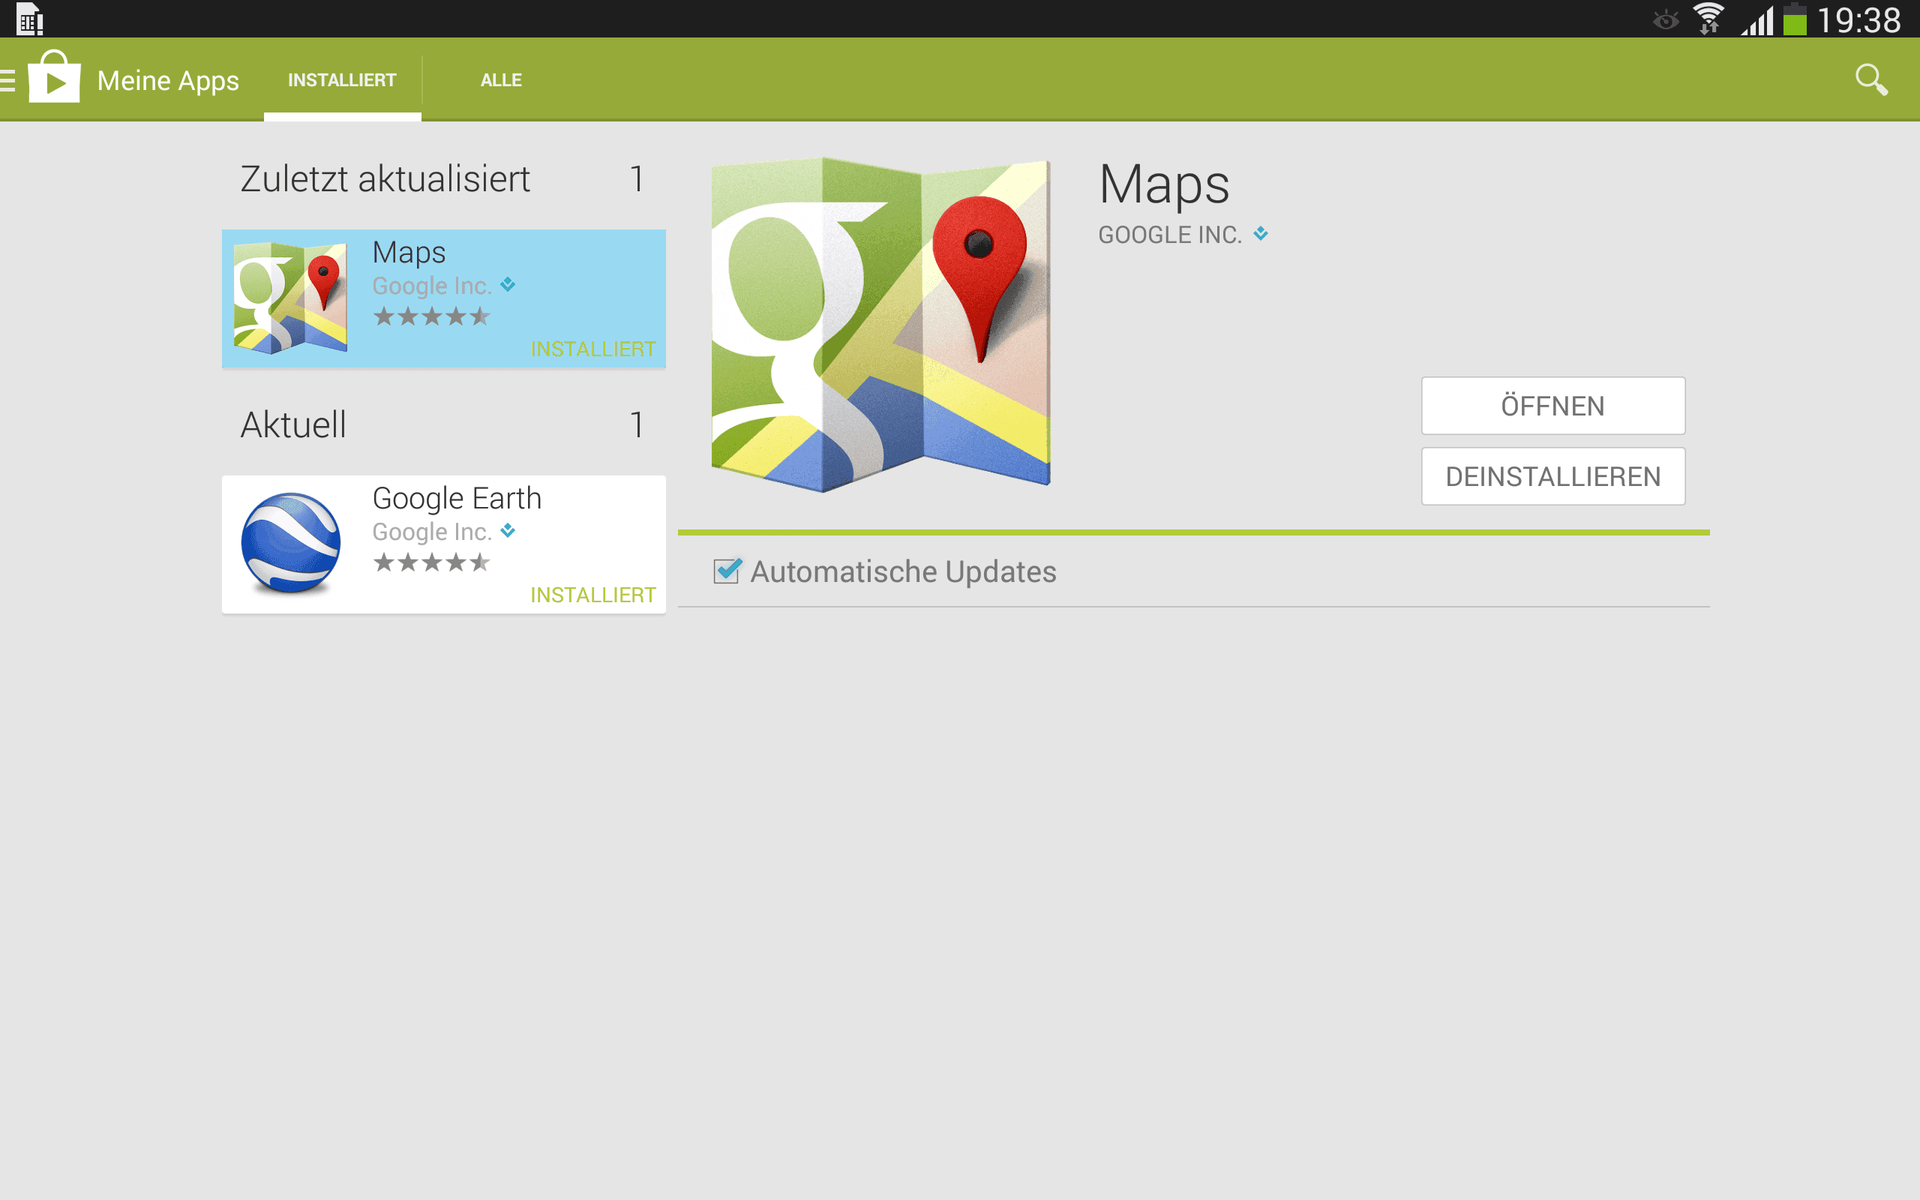Tap the battery status icon
This screenshot has width=1920, height=1200.
click(x=1796, y=19)
